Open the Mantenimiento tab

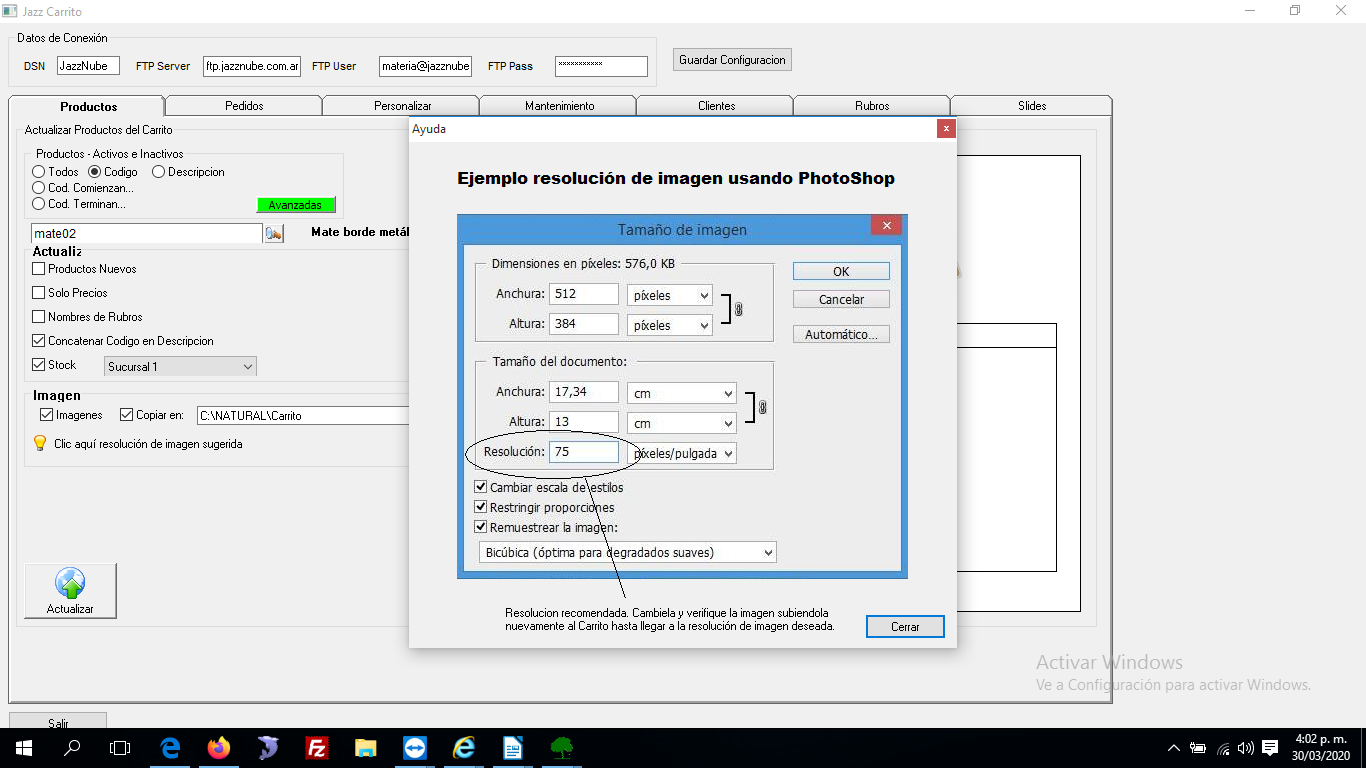[x=559, y=106]
